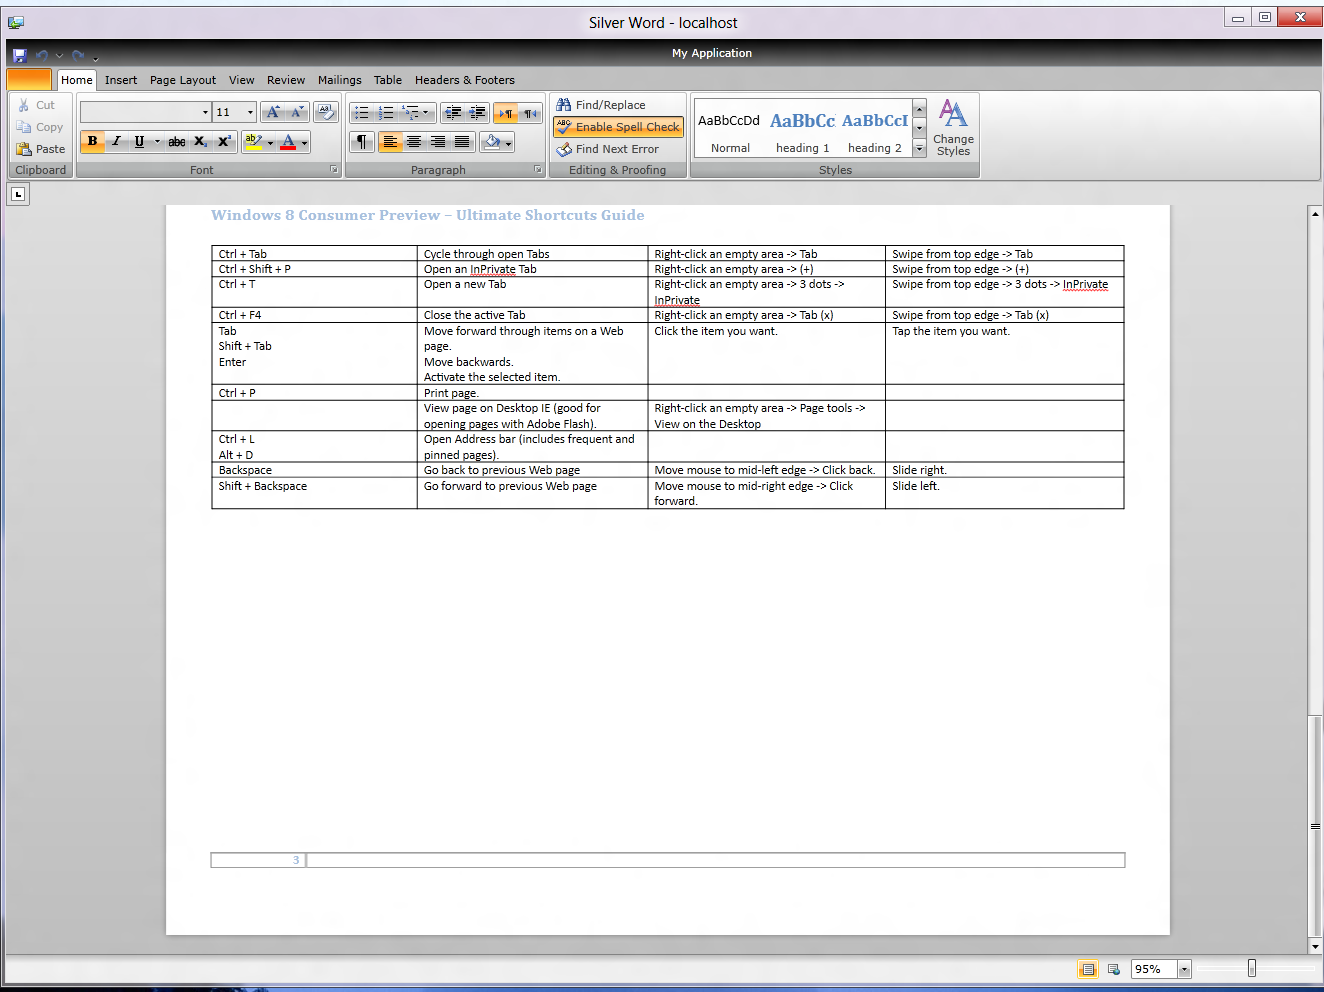Open the Page Layout tab
The height and width of the screenshot is (992, 1324).
[183, 80]
